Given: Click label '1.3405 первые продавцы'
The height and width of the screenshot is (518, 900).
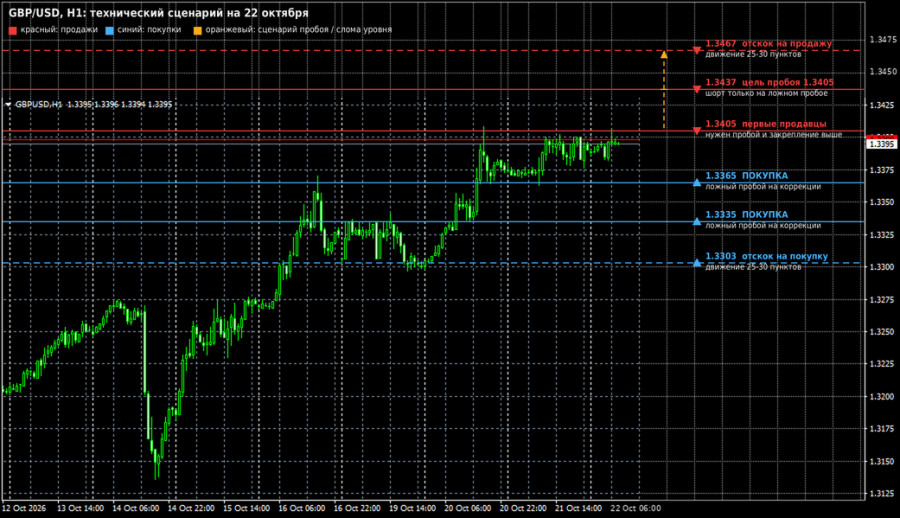Looking at the screenshot, I should pyautogui.click(x=766, y=124).
